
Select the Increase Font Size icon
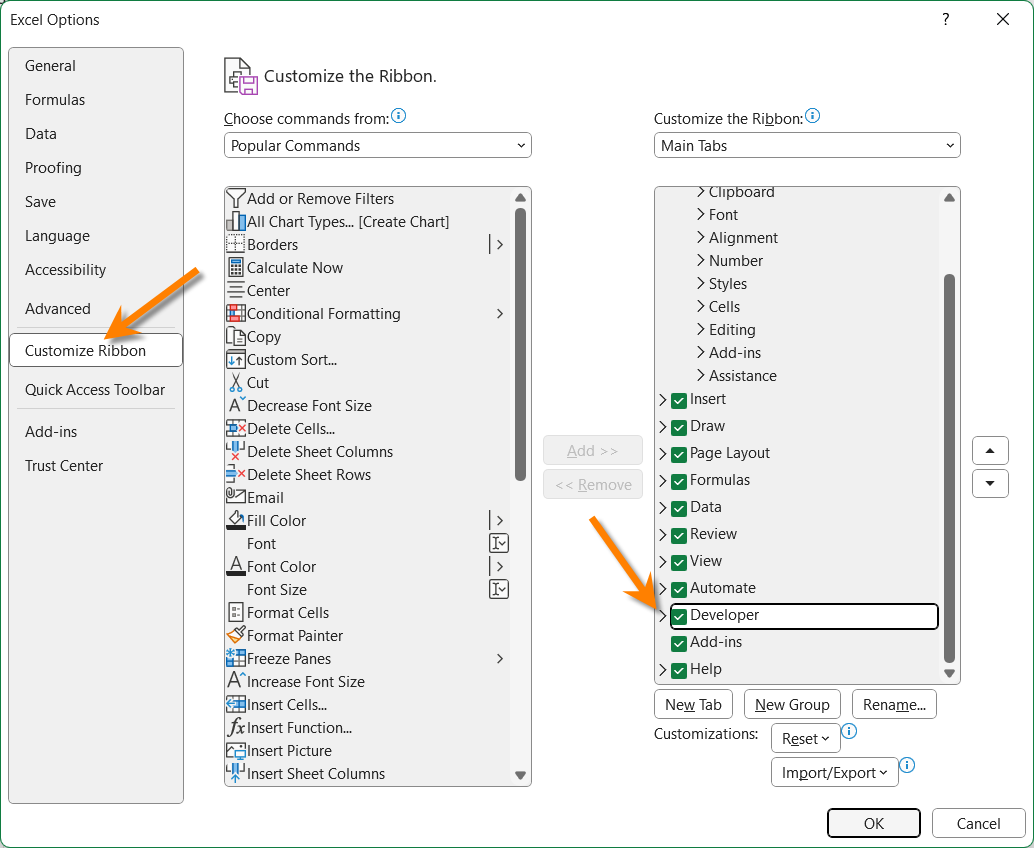coord(235,681)
